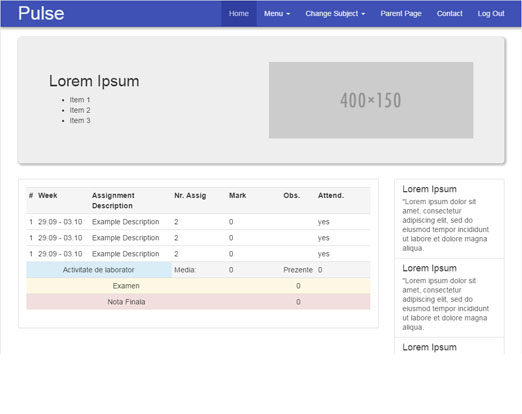This screenshot has width=522, height=414.
Task: Click the 400×150 placeholder image
Action: coord(371,100)
